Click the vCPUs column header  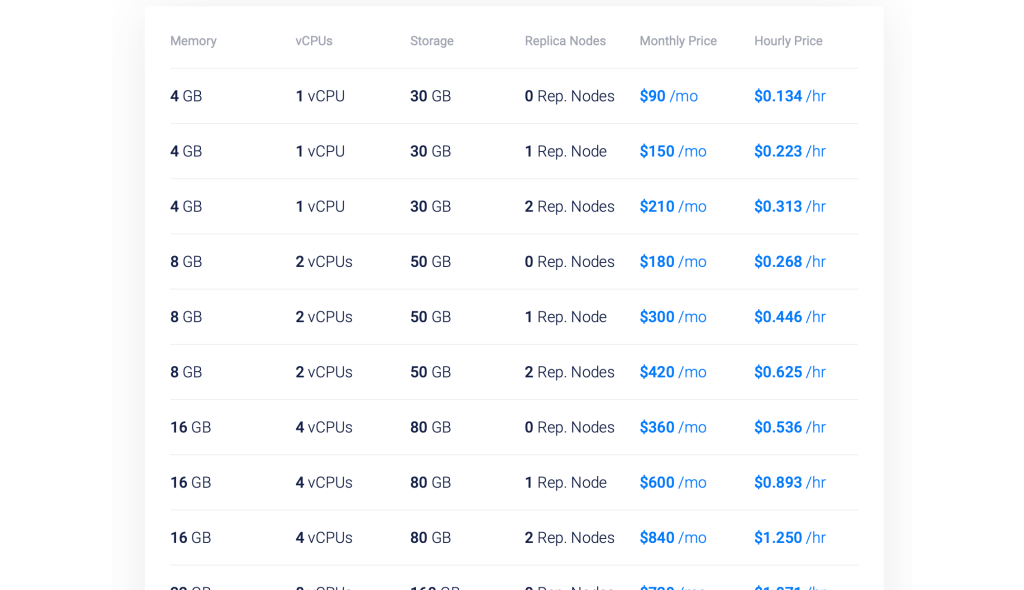[x=313, y=41]
